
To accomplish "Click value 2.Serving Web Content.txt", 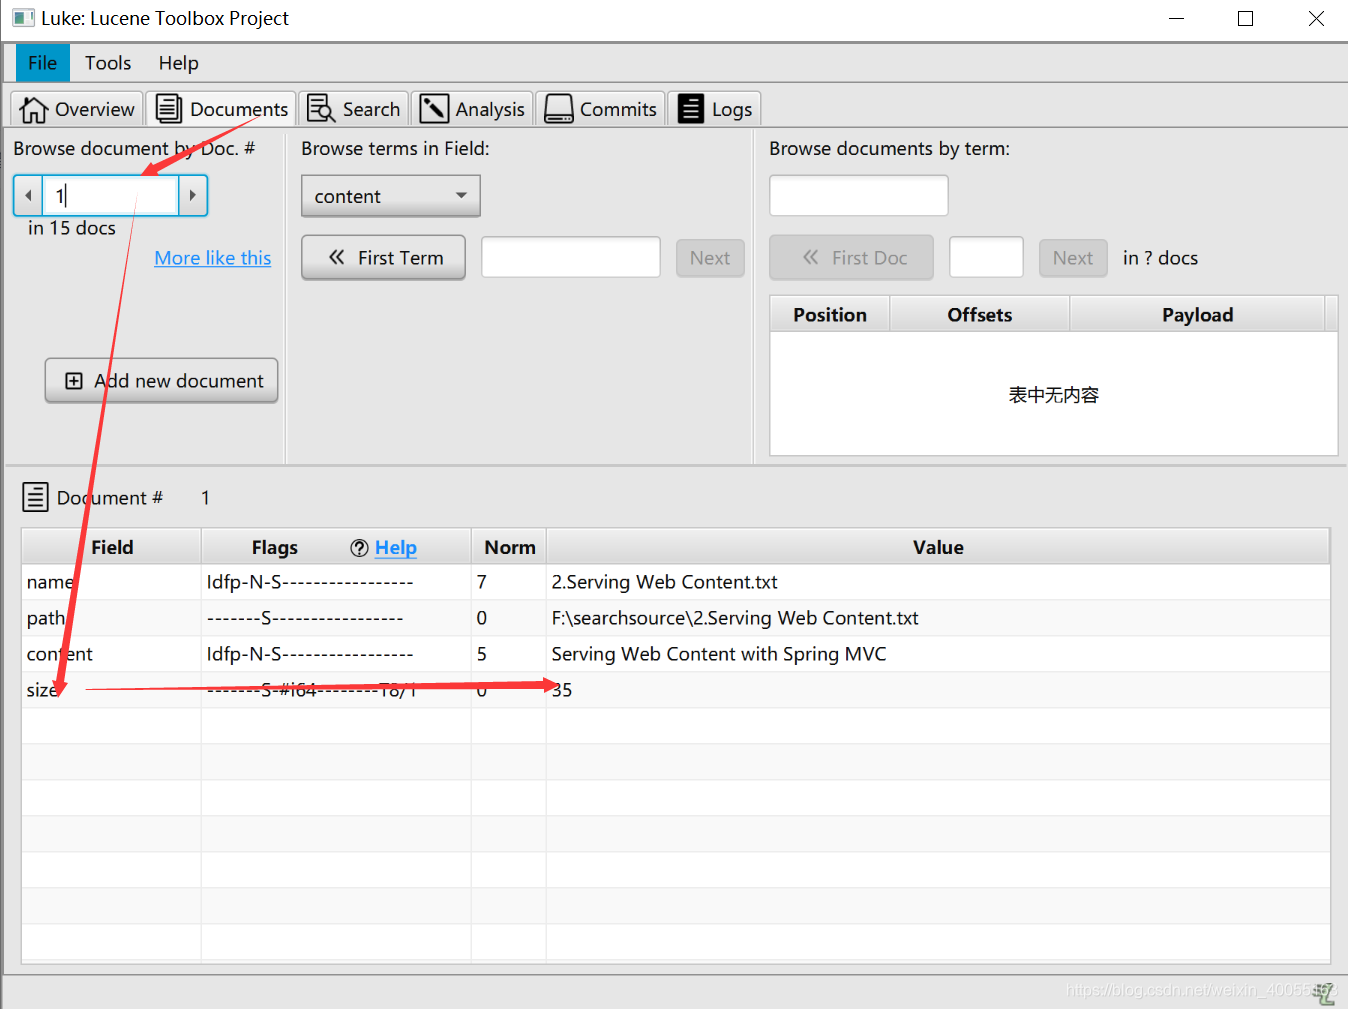I will click(x=664, y=582).
